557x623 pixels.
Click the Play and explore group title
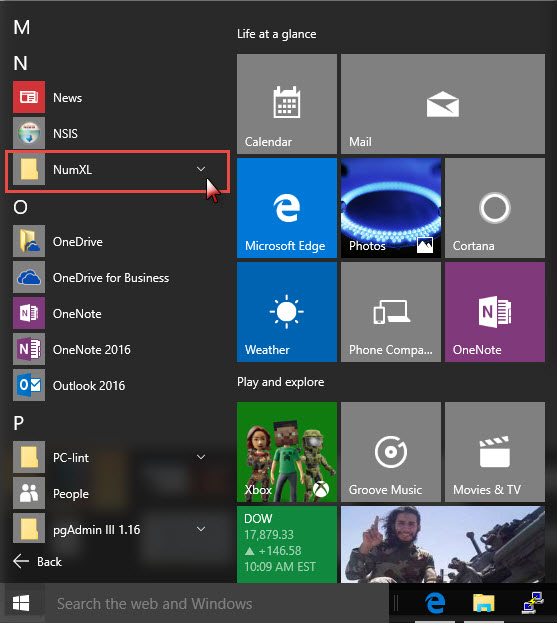[x=280, y=382]
